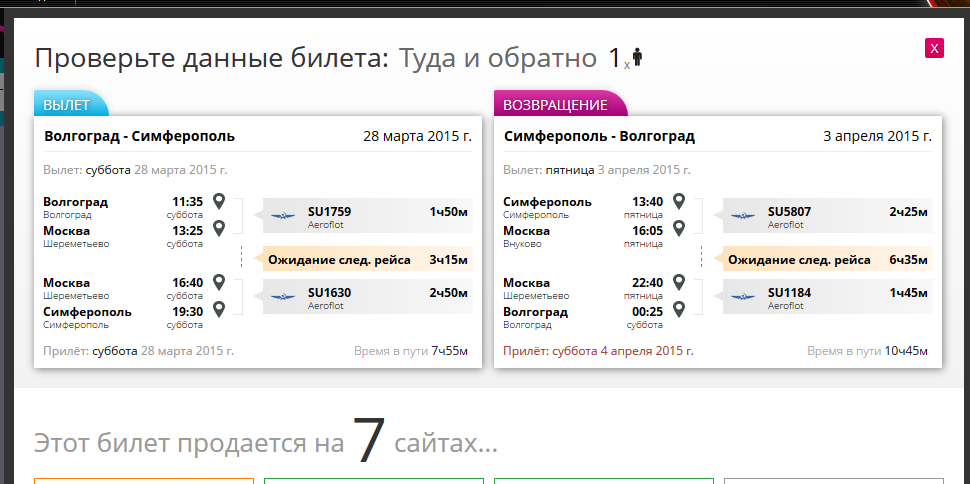Click the map pin next to Москва 16:40
This screenshot has height=484, width=970.
(x=219, y=283)
